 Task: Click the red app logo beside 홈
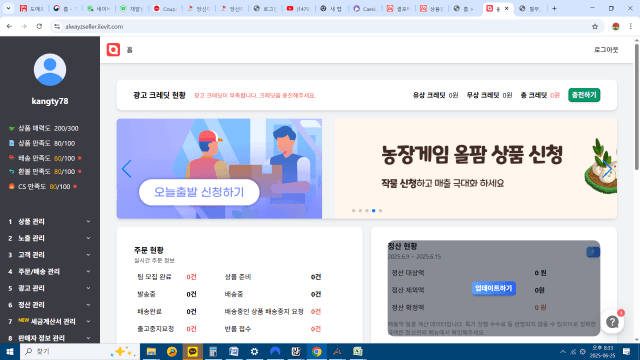(x=113, y=50)
